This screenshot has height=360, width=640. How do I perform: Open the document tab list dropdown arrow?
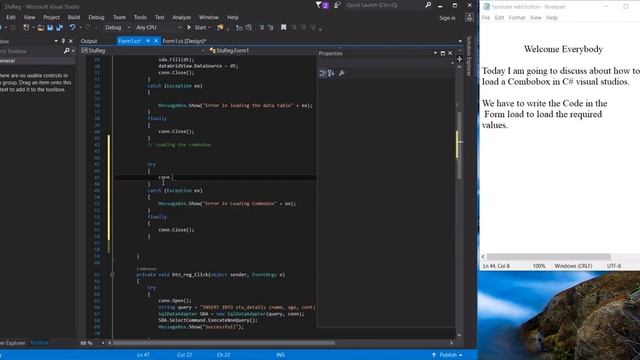pyautogui.click(x=460, y=41)
